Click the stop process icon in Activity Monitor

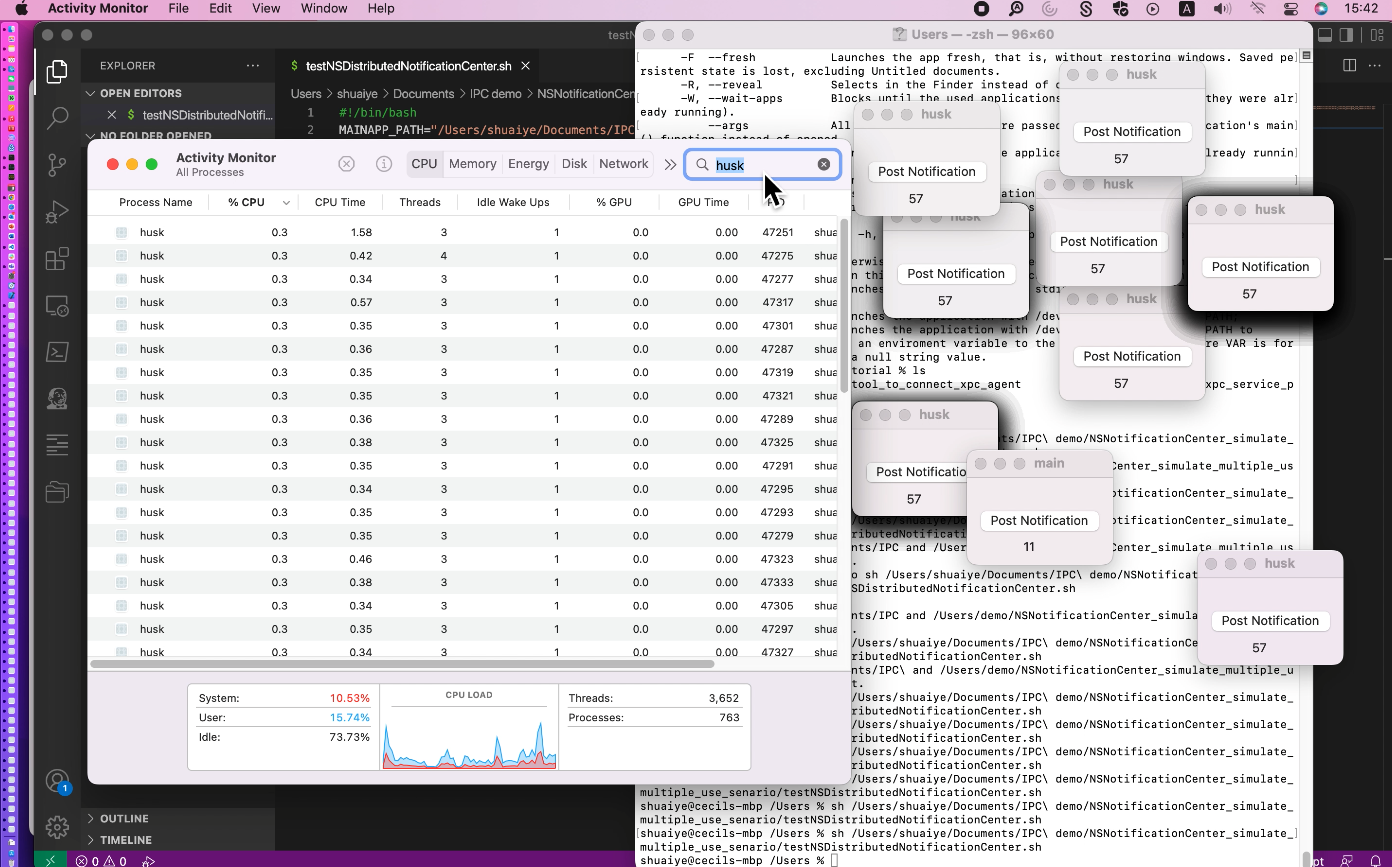346,164
